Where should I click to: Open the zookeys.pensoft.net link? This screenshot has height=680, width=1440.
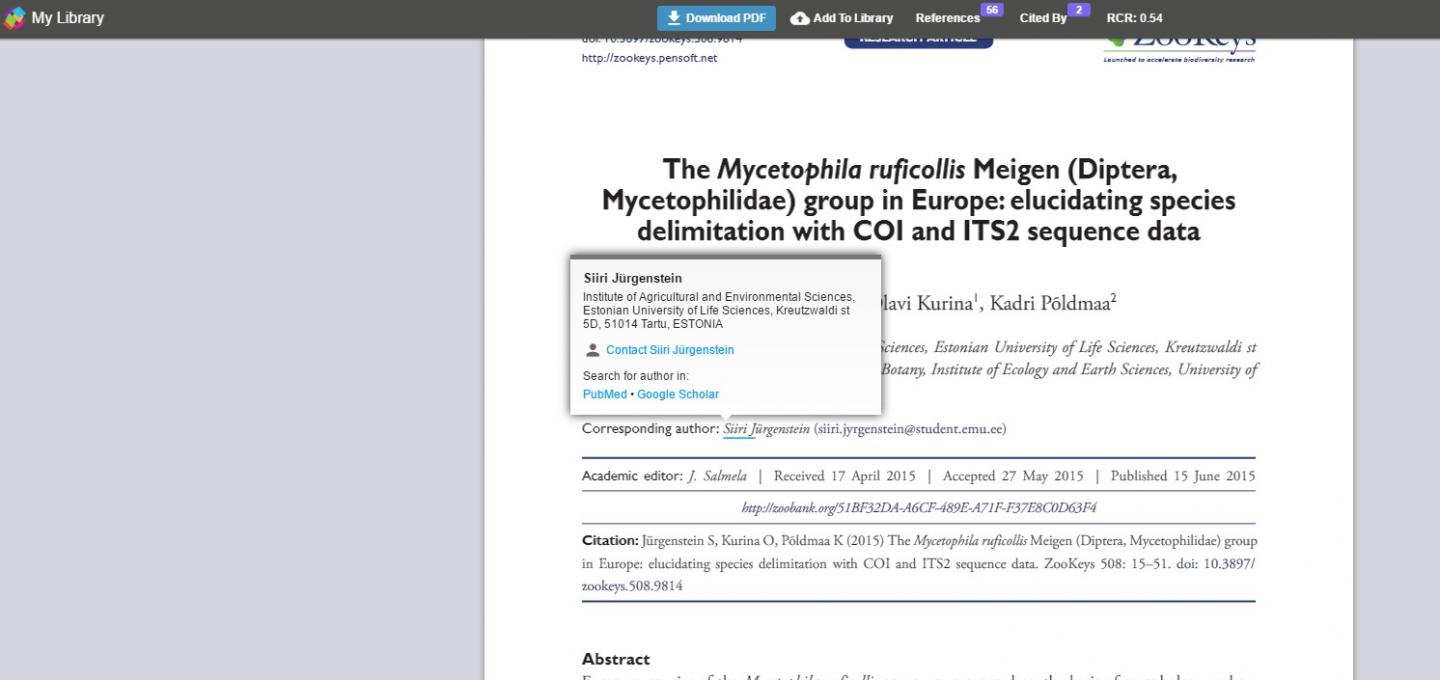click(x=649, y=58)
